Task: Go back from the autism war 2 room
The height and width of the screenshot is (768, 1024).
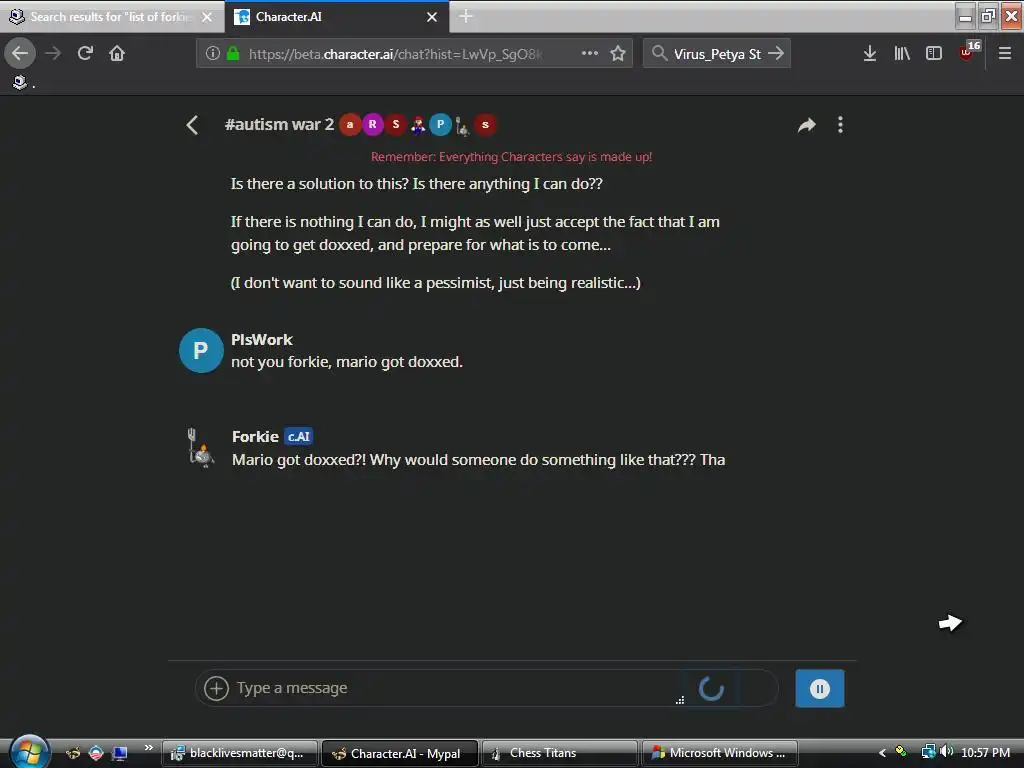Action: pos(192,125)
